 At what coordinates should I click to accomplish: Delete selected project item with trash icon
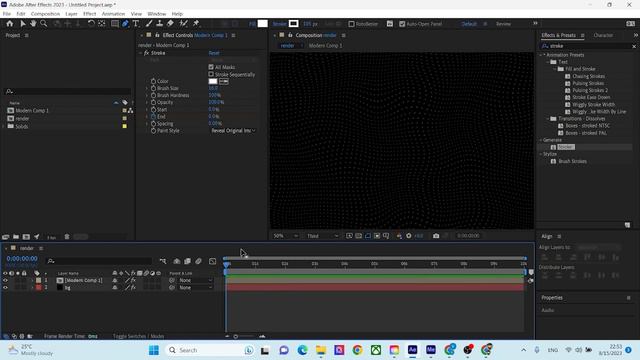(x=67, y=237)
